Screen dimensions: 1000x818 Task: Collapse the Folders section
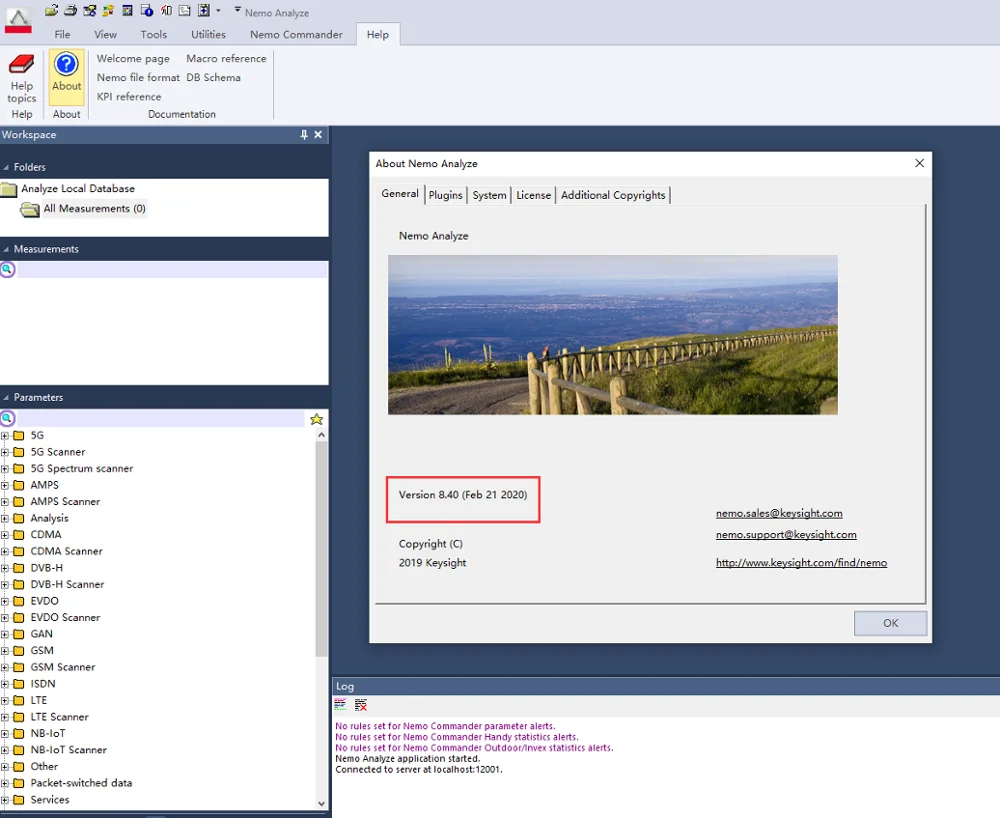pyautogui.click(x=6, y=167)
